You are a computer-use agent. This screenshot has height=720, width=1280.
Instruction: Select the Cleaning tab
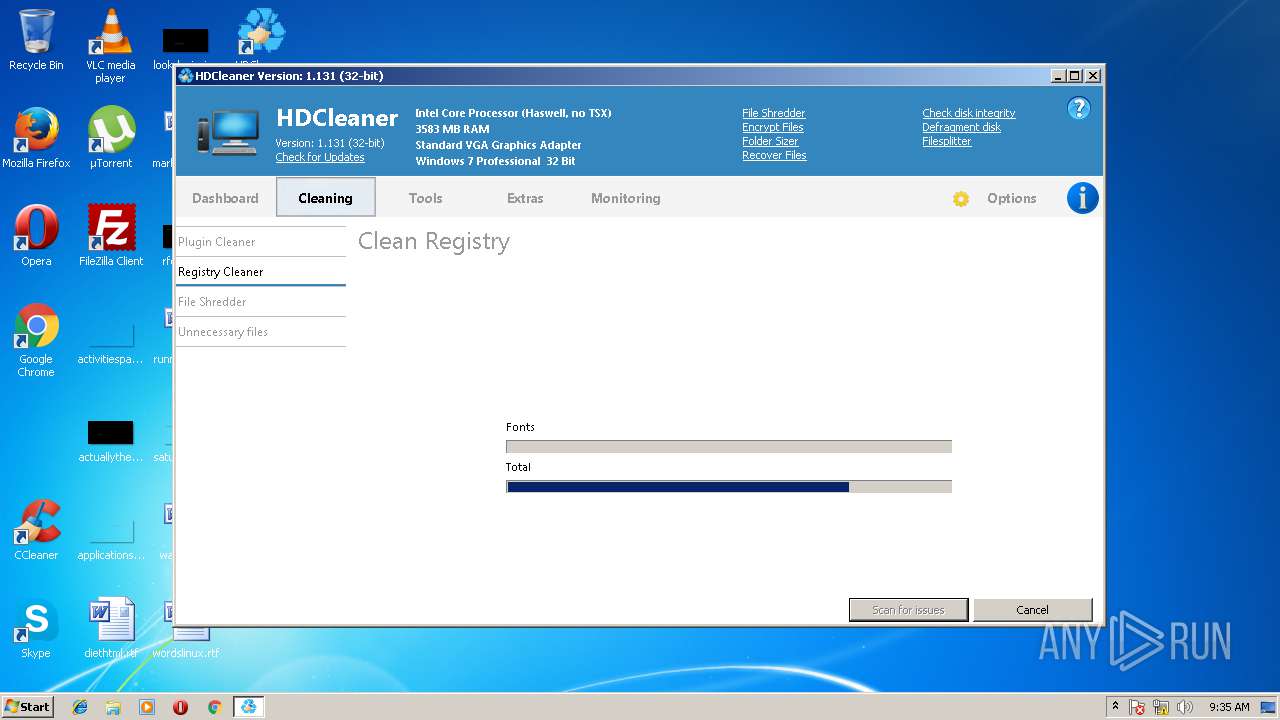325,198
